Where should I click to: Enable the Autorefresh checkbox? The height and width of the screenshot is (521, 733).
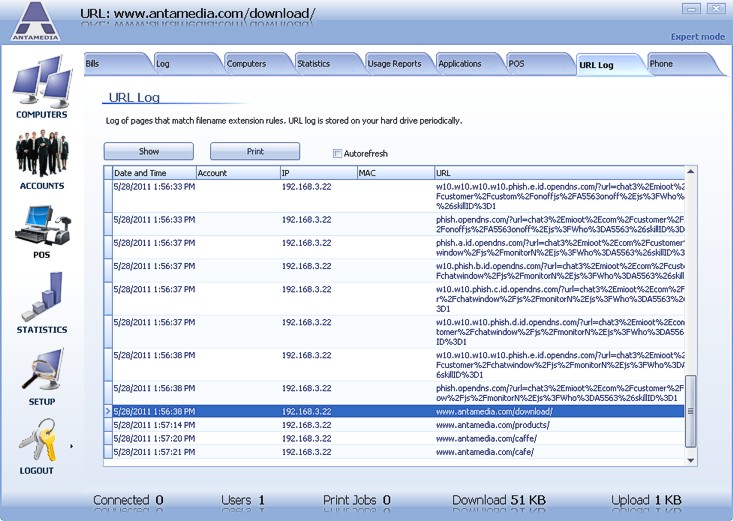coord(337,153)
